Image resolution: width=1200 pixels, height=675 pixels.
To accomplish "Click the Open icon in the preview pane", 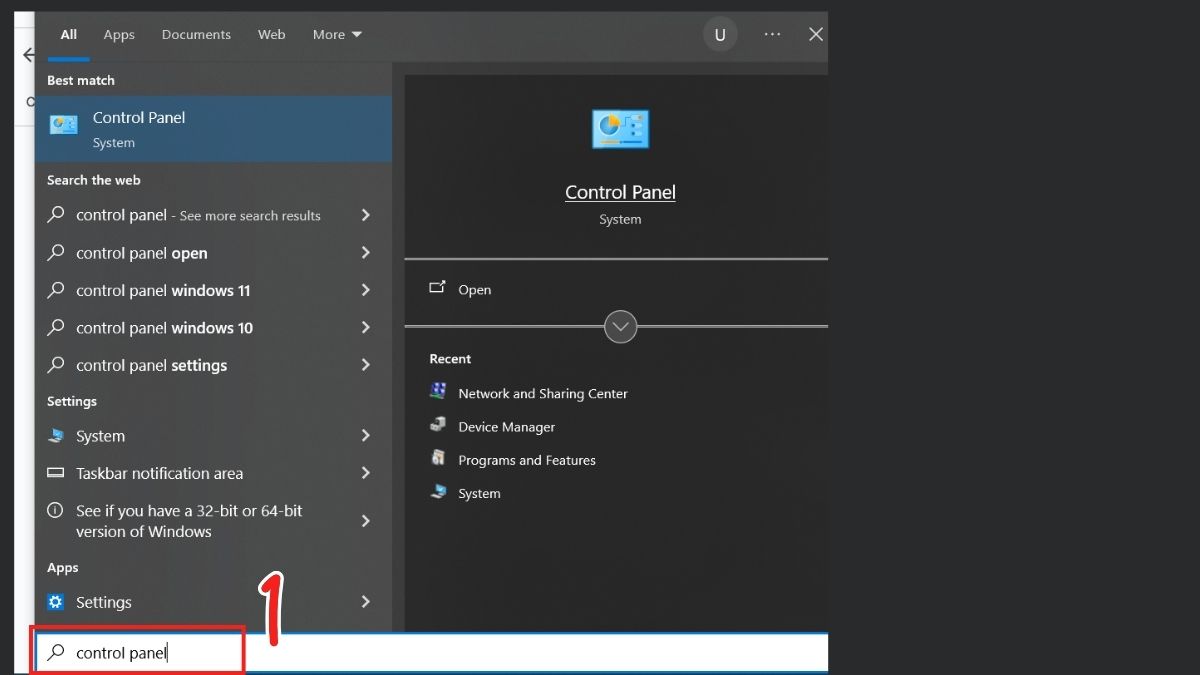I will pos(437,288).
